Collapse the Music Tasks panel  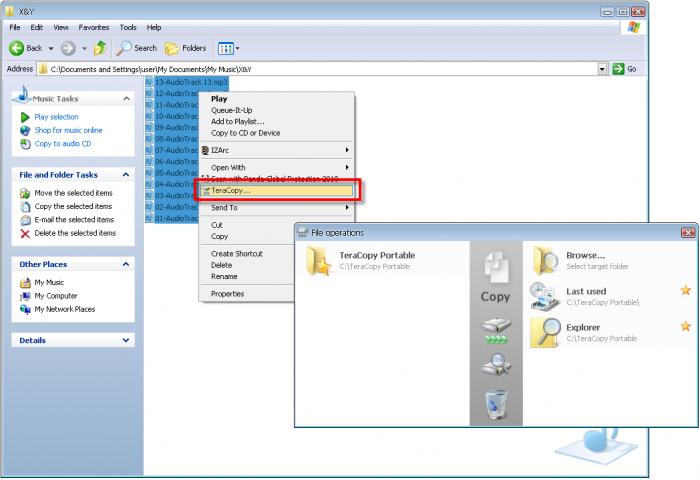coord(126,98)
